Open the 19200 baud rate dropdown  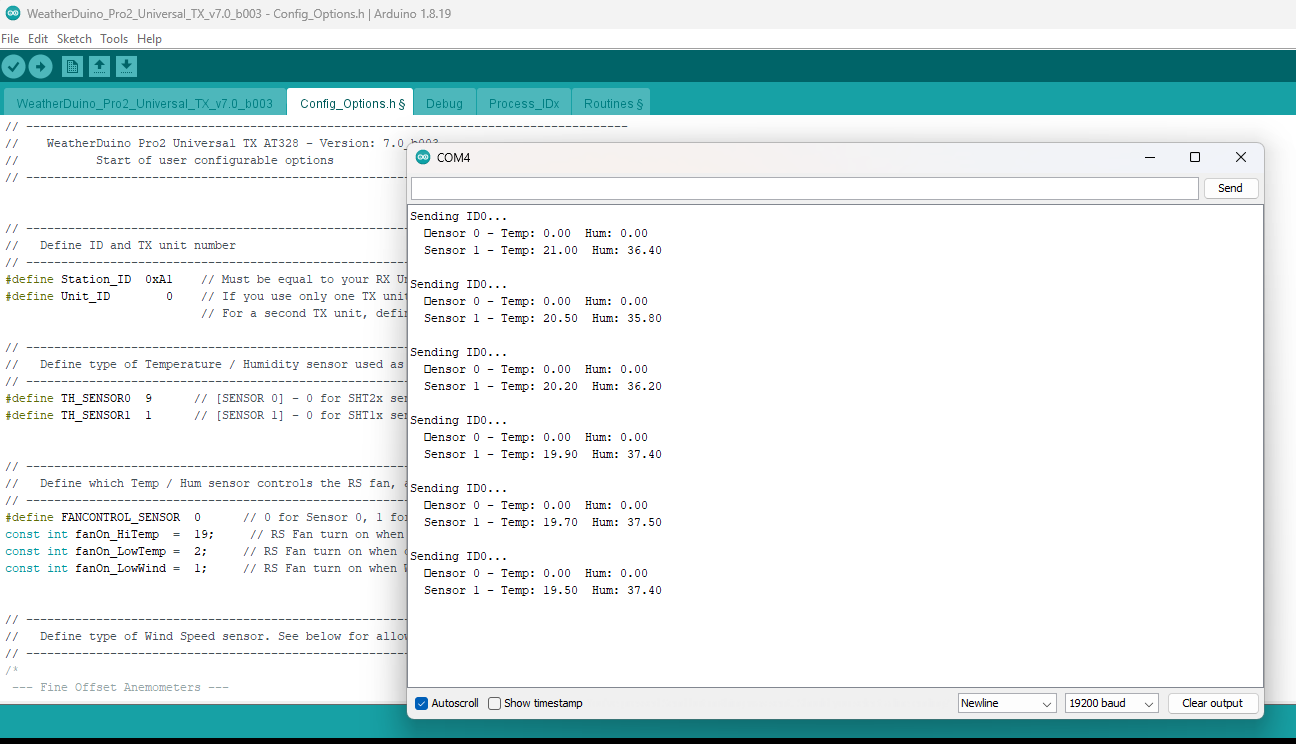tap(1111, 704)
